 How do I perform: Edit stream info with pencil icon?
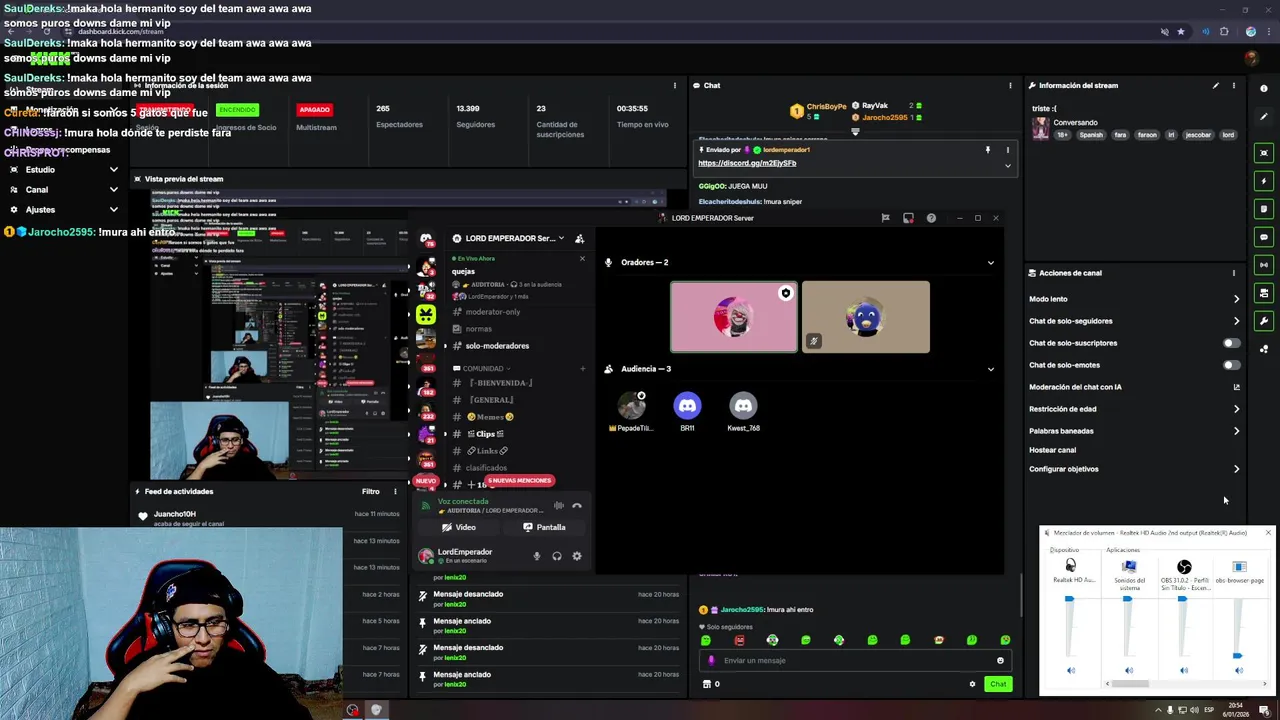pyautogui.click(x=1216, y=86)
